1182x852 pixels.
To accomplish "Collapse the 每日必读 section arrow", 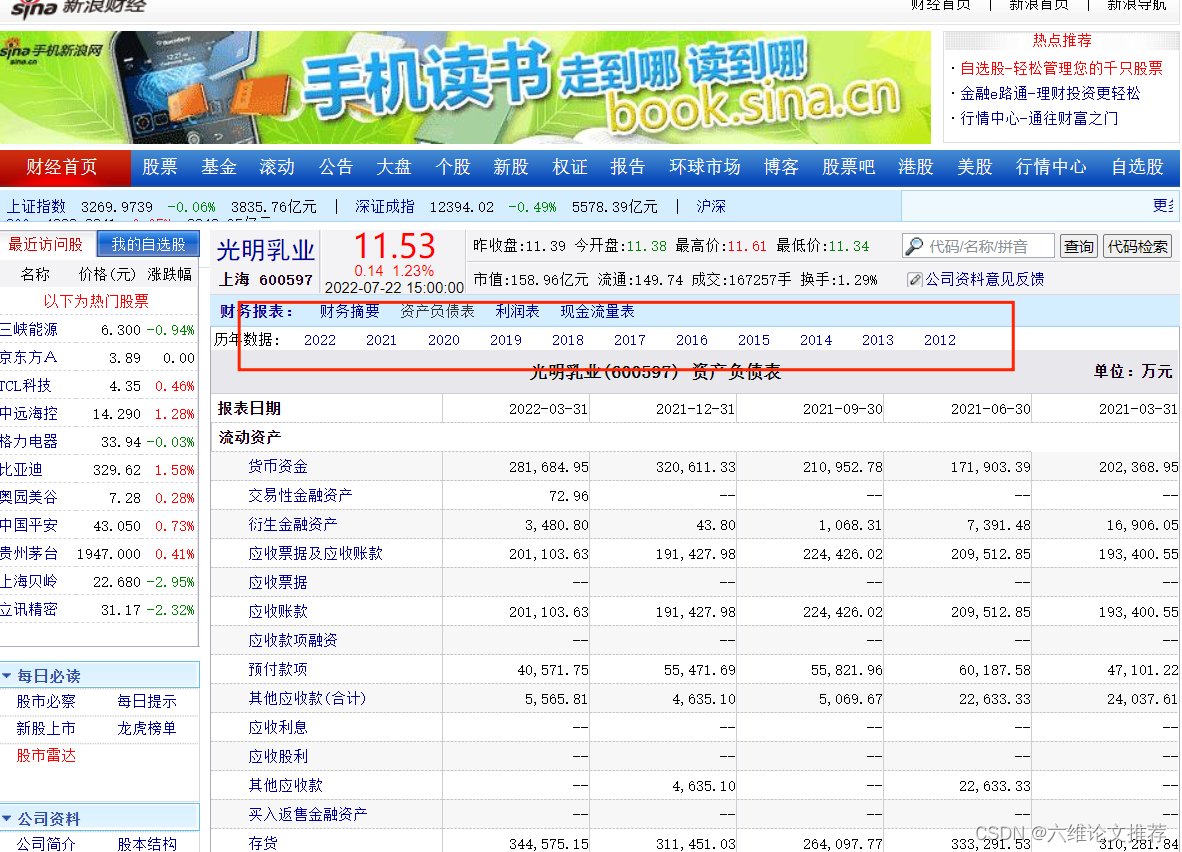I will click(x=7, y=676).
